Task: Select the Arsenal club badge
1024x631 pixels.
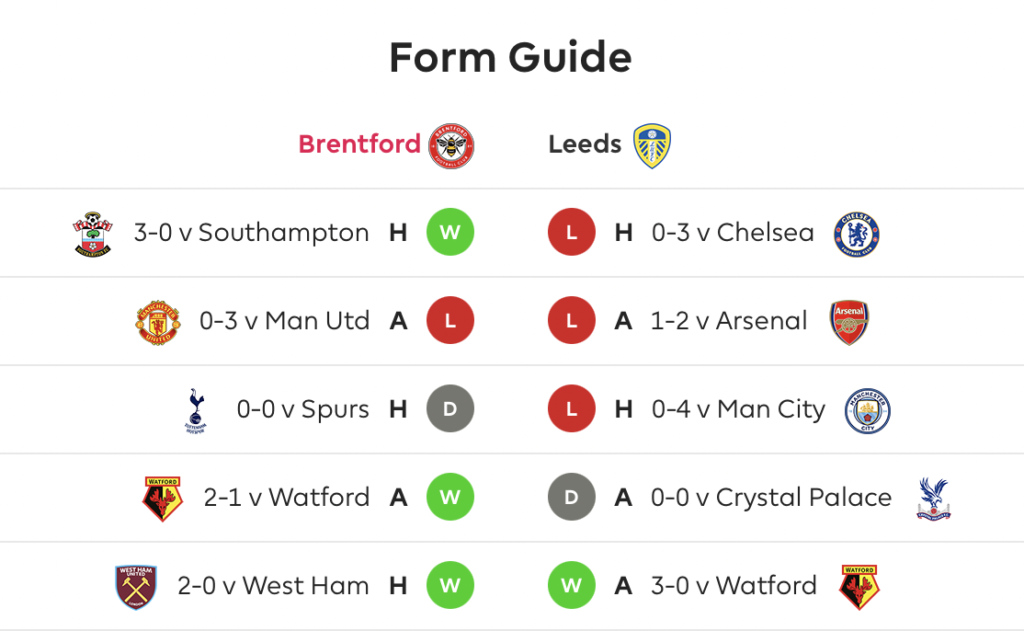Action: [849, 322]
